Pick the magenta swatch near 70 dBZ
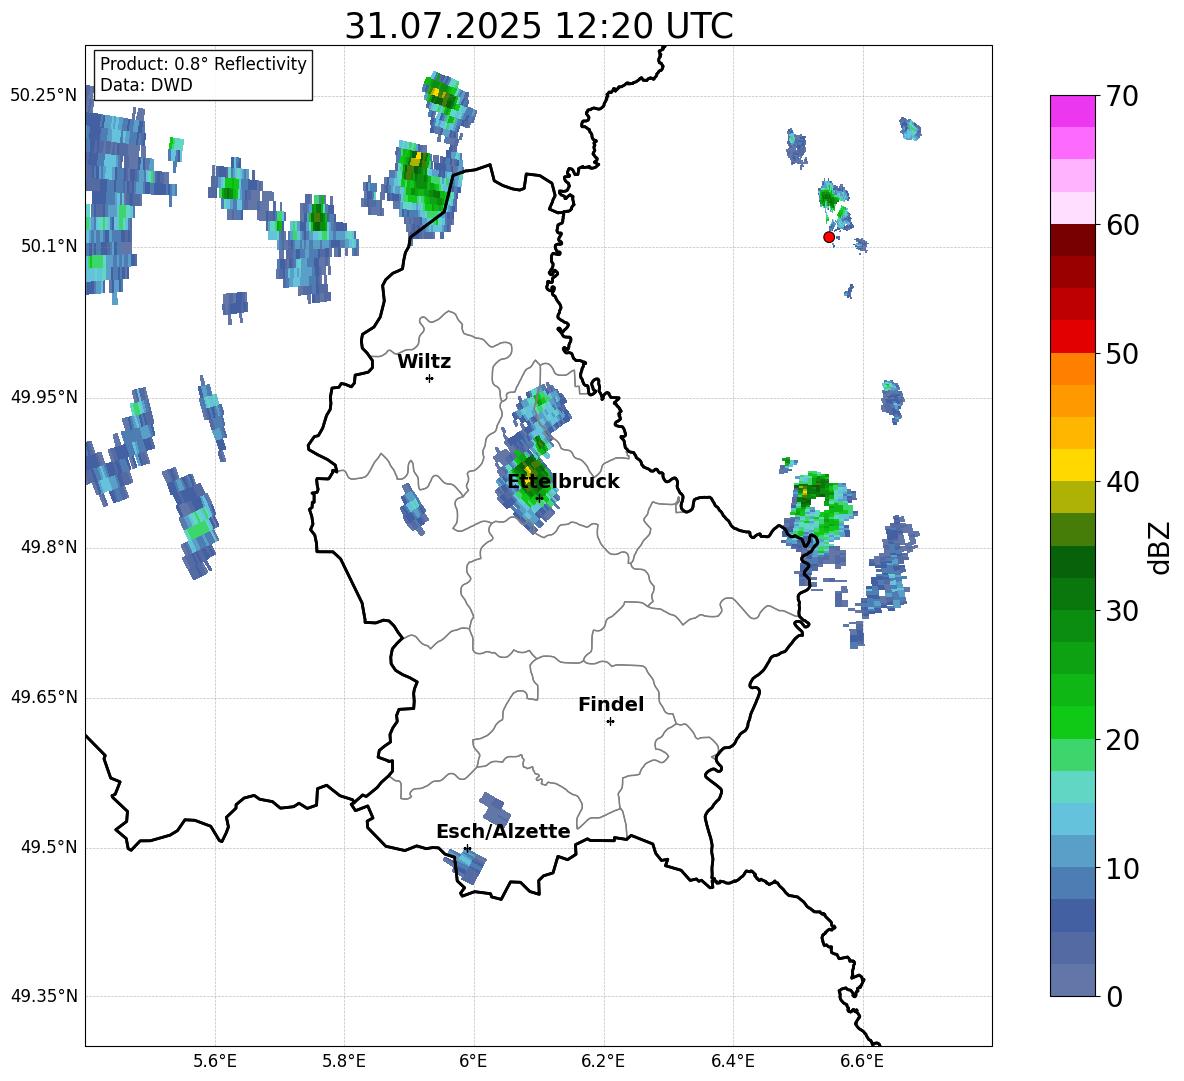The image size is (1184, 1081). click(x=1072, y=112)
